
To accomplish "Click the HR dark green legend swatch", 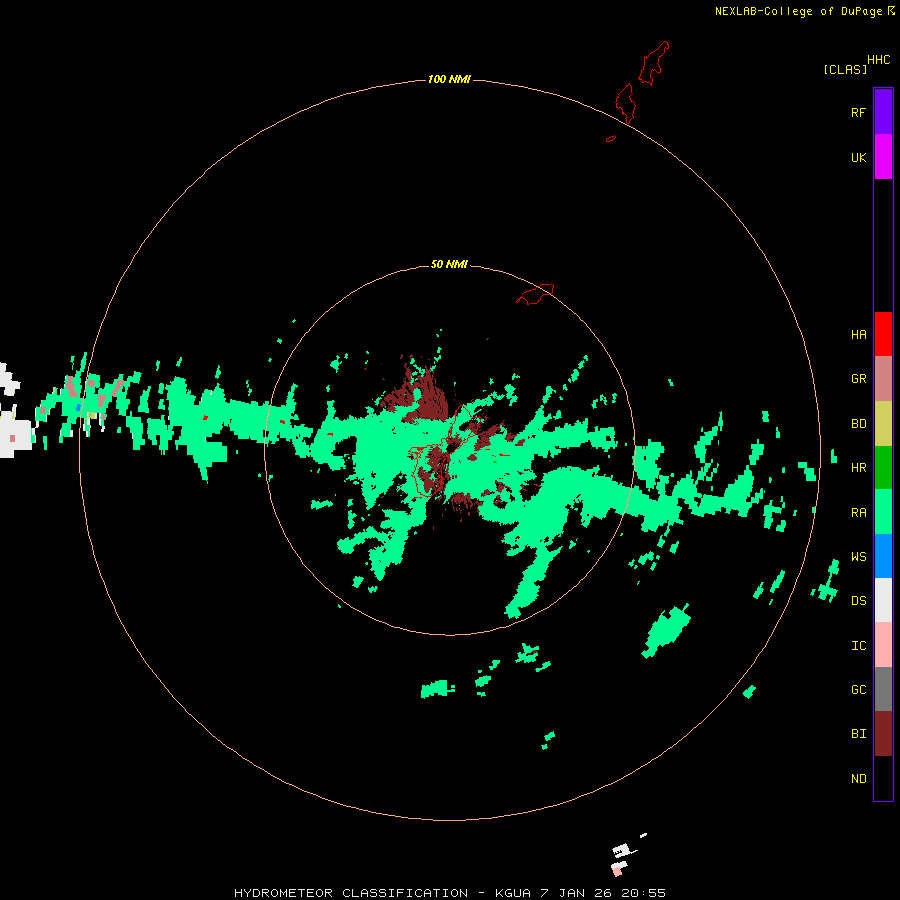I will pyautogui.click(x=883, y=468).
